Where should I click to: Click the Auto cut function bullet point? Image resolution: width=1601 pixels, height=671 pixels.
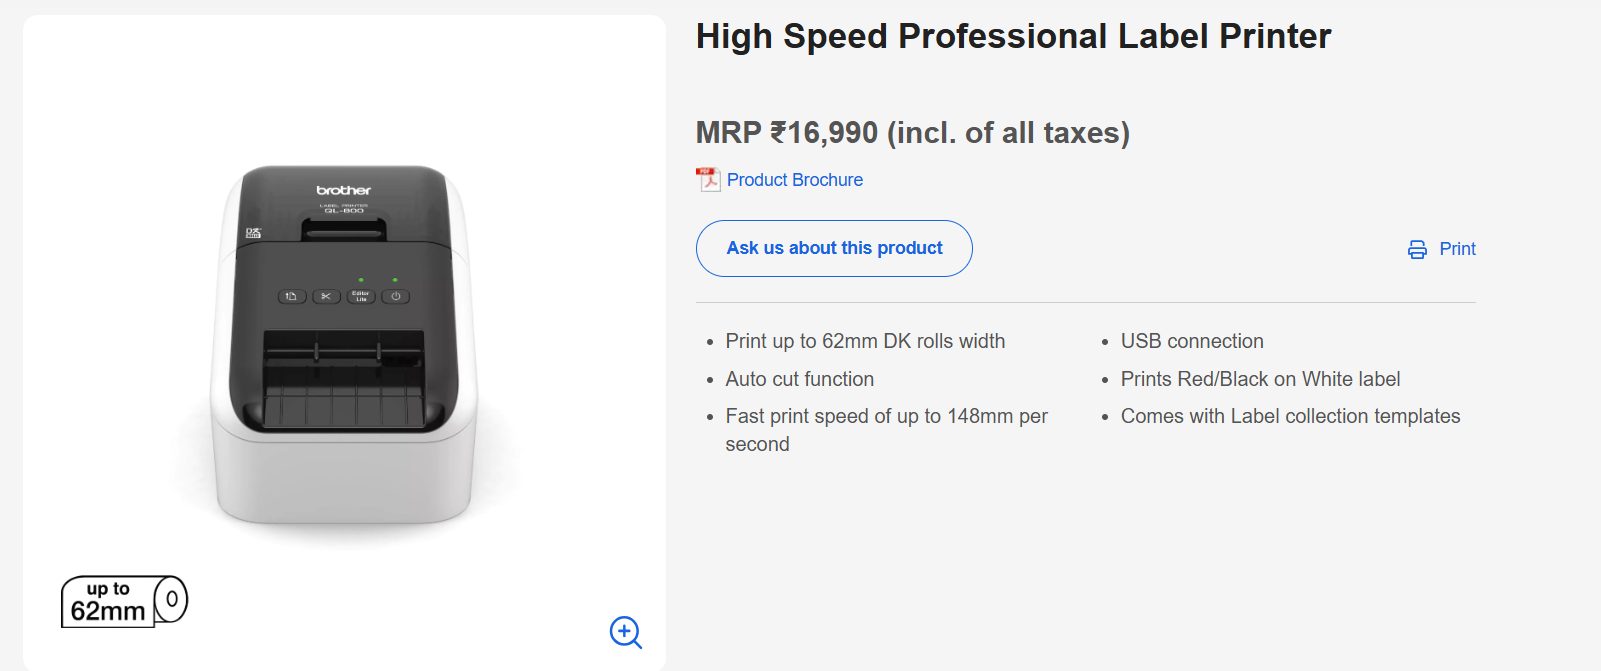(799, 379)
